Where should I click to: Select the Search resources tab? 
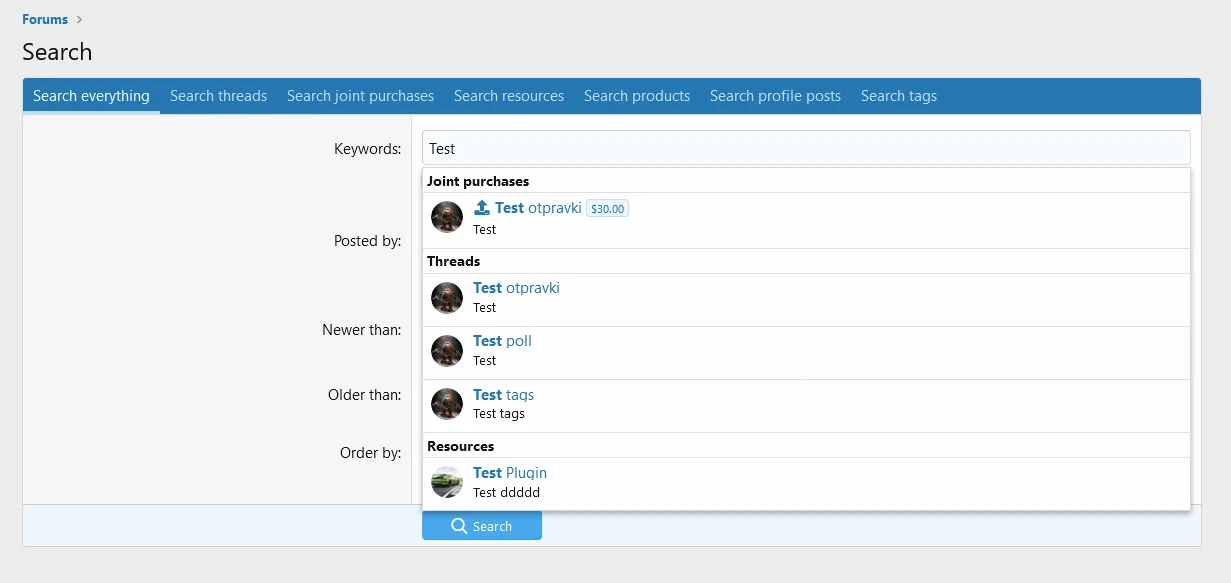click(x=509, y=96)
